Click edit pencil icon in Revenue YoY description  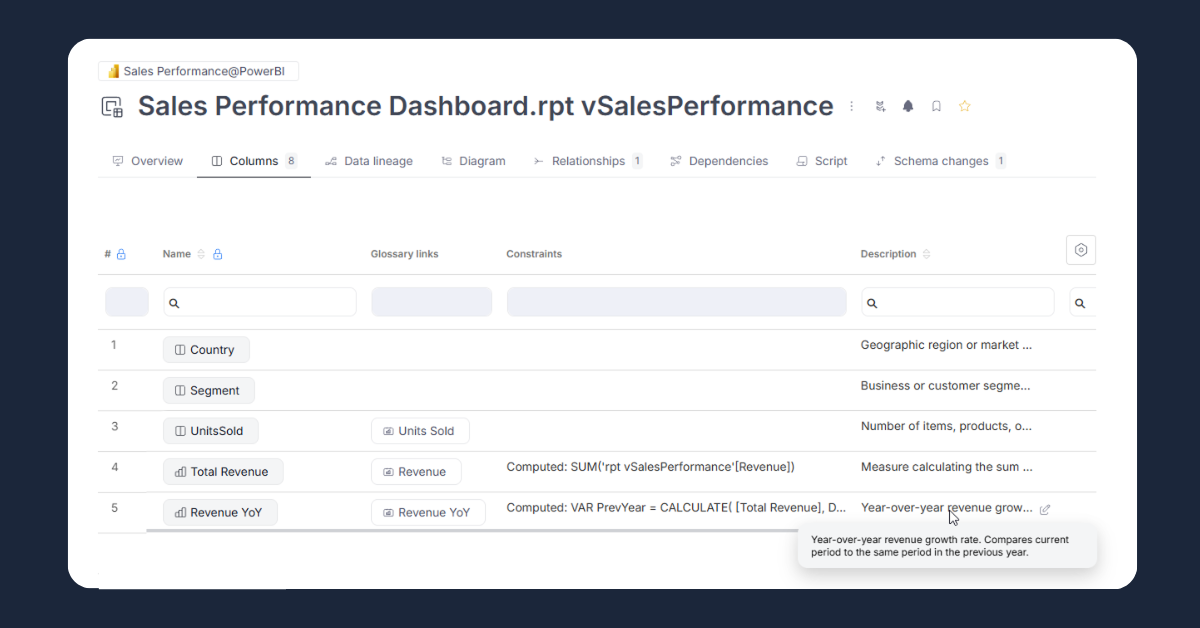[1045, 509]
